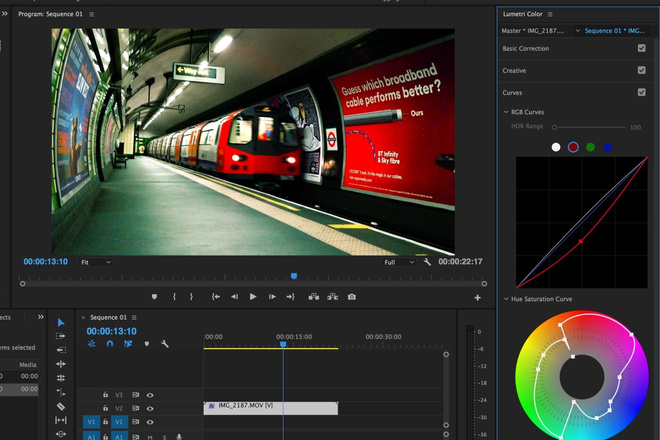The width and height of the screenshot is (660, 440).
Task: Toggle V3 track lock
Action: [x=105, y=395]
